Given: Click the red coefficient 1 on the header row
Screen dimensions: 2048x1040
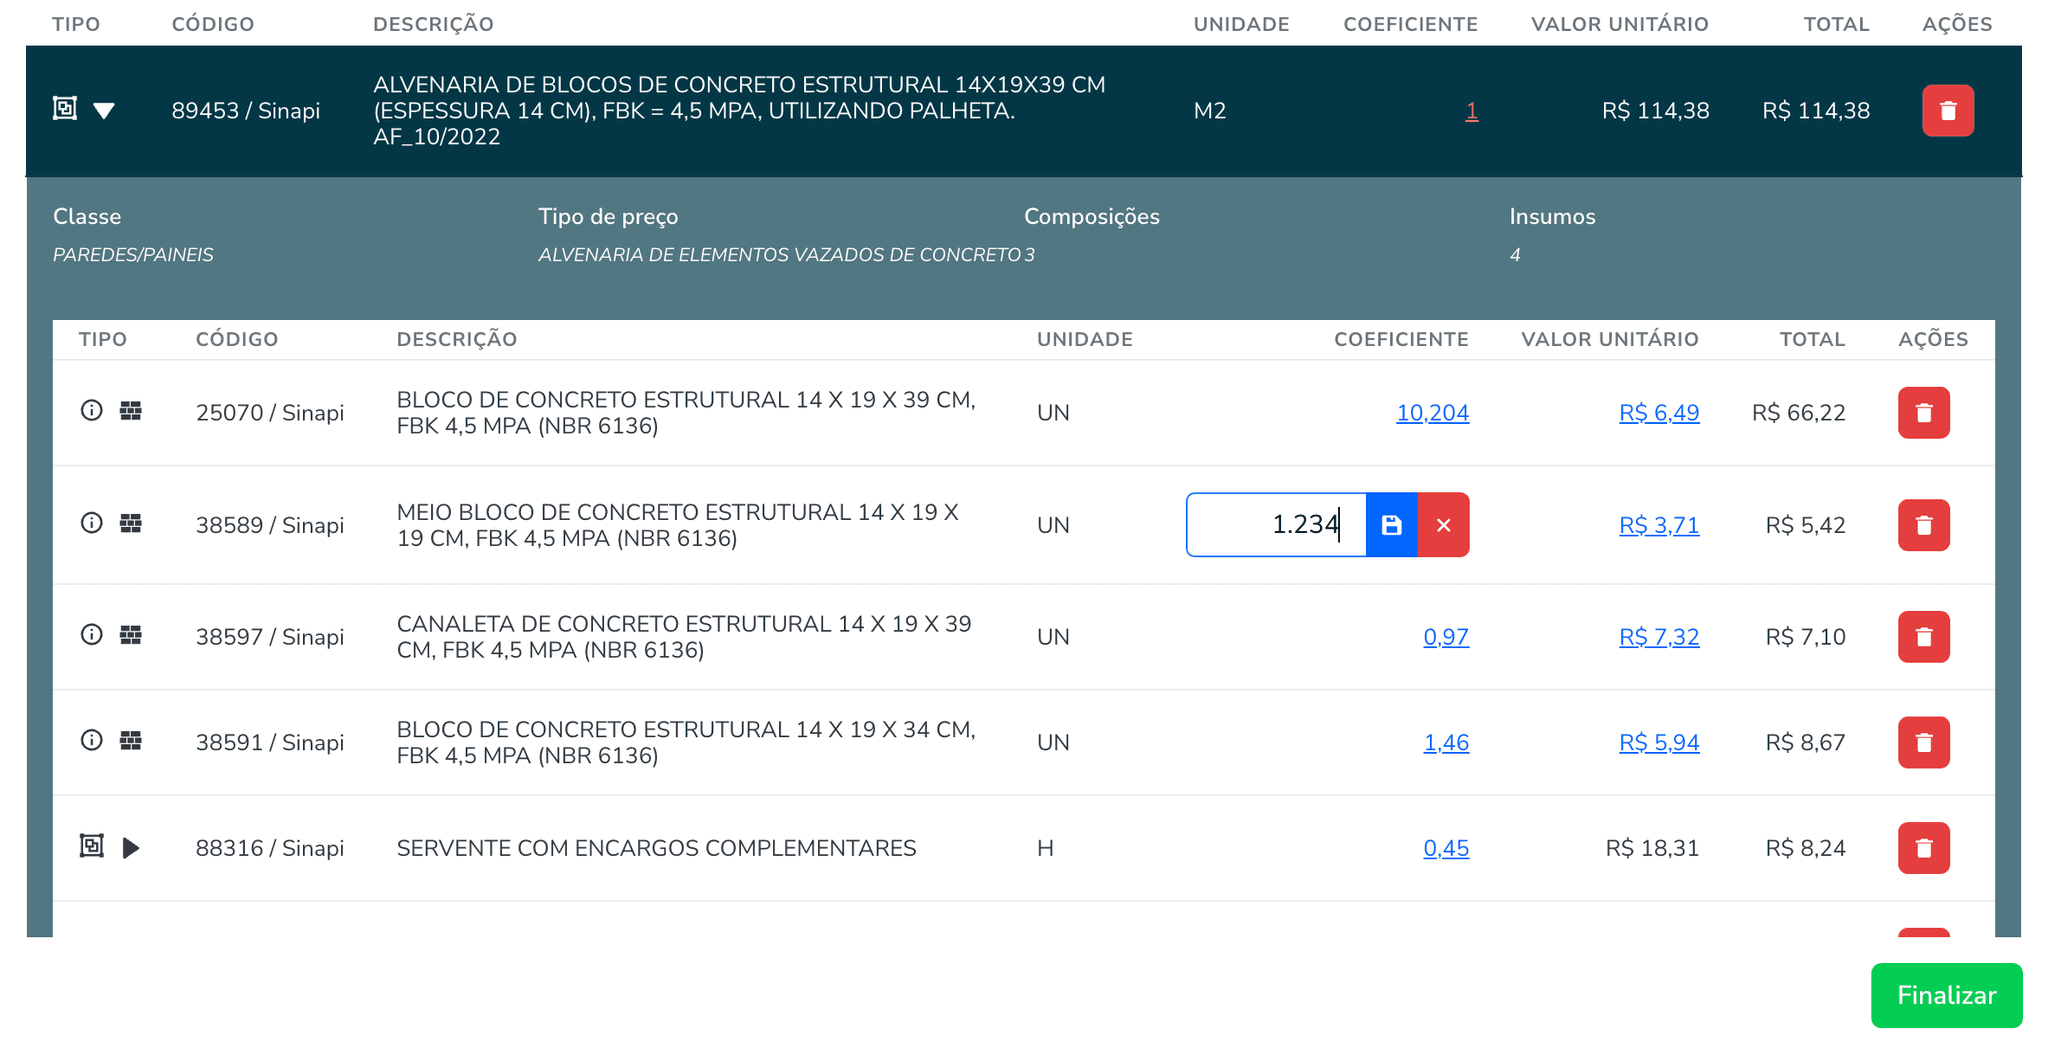Looking at the screenshot, I should (x=1471, y=112).
